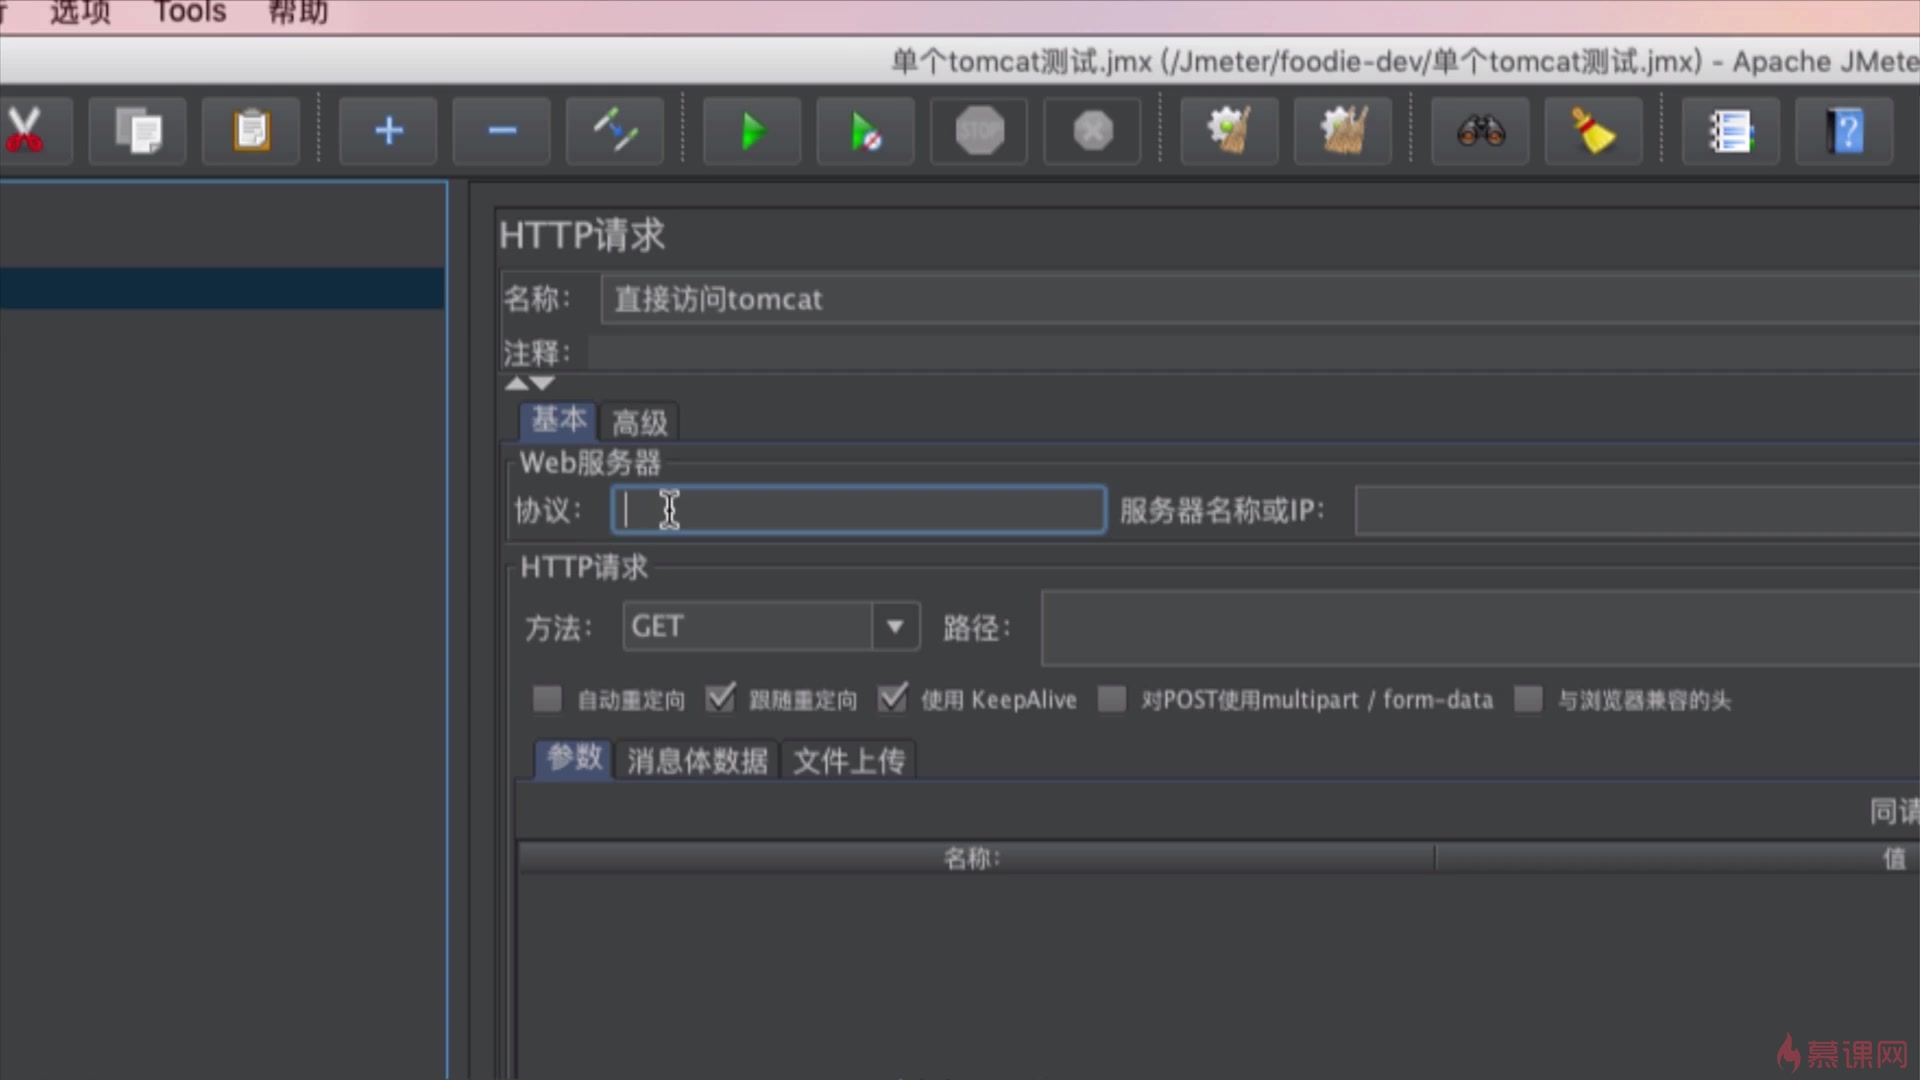Screen dimensions: 1920x1080
Task: Collapse section using up triangle below 注释
Action: pyautogui.click(x=516, y=383)
